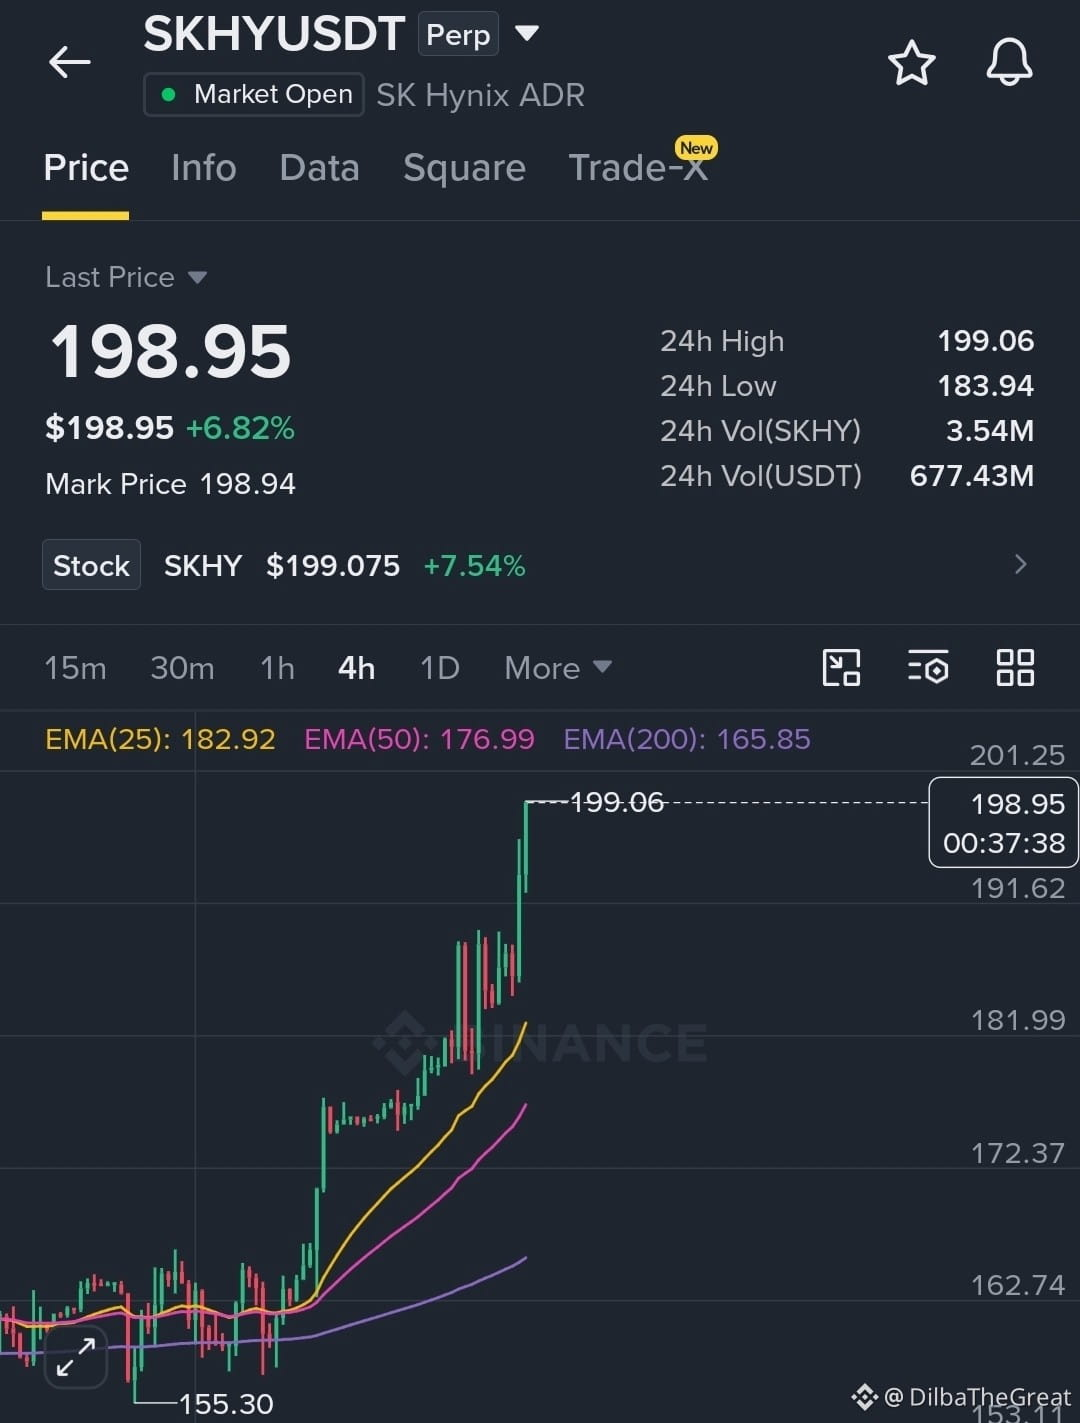The width and height of the screenshot is (1080, 1423).
Task: Tap the Market Open status badge
Action: [254, 95]
